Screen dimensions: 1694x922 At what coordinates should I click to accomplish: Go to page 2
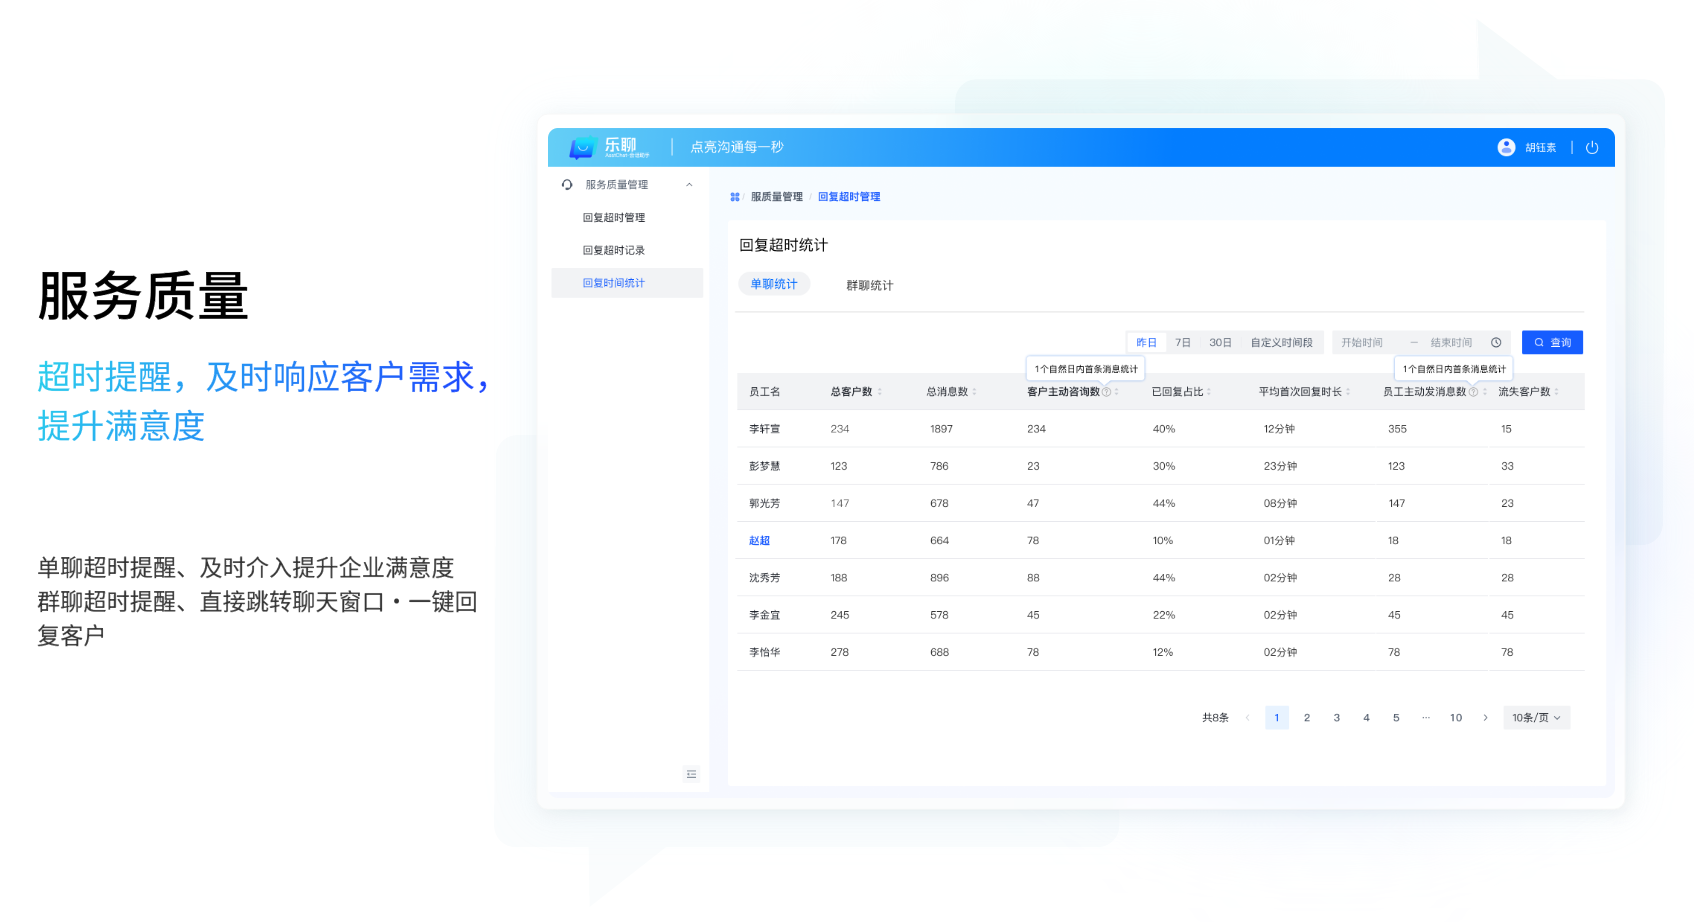(x=1306, y=718)
